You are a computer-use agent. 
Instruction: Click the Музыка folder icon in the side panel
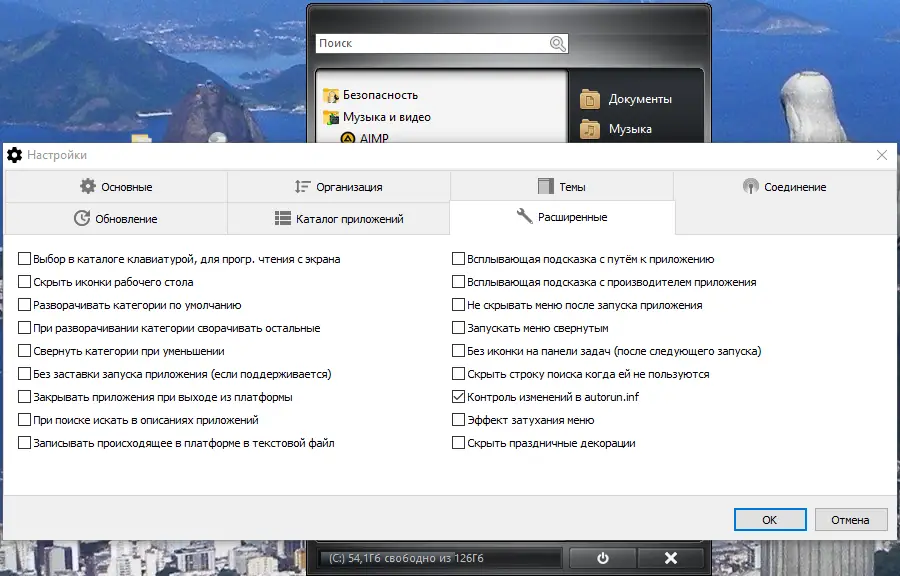pos(589,129)
